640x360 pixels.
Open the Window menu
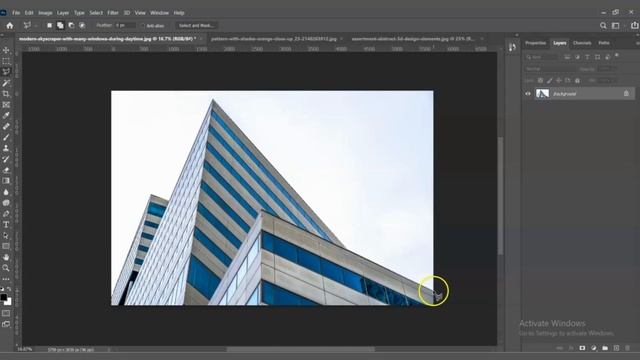point(159,13)
